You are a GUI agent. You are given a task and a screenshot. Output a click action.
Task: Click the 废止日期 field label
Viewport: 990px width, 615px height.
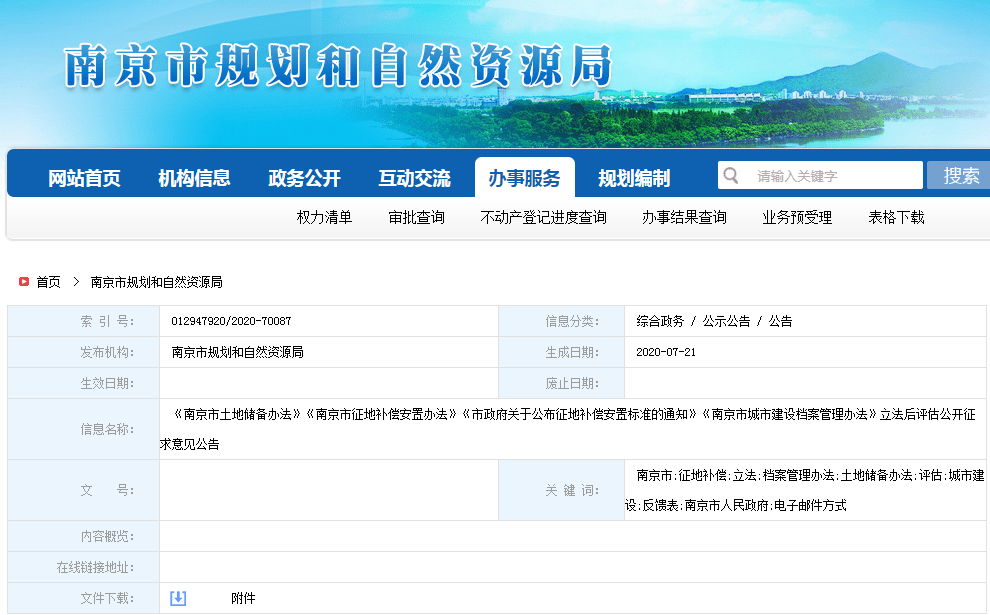click(x=573, y=383)
